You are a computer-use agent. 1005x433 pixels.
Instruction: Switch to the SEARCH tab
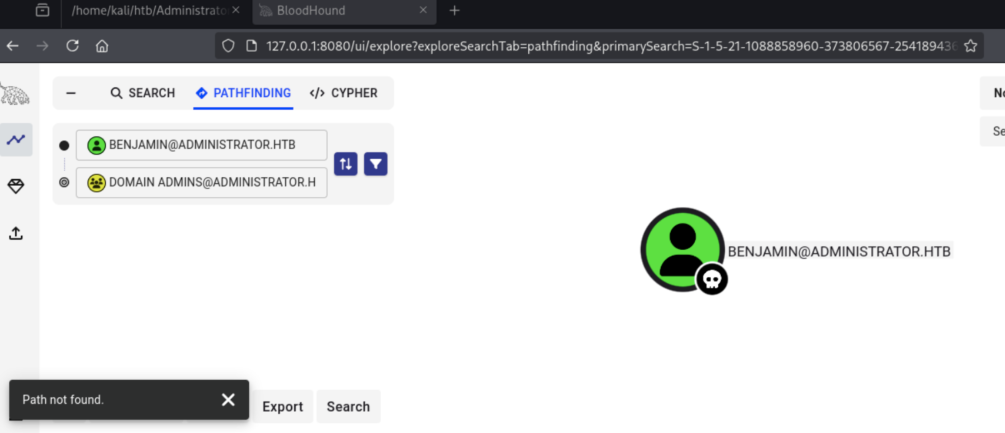click(x=142, y=93)
